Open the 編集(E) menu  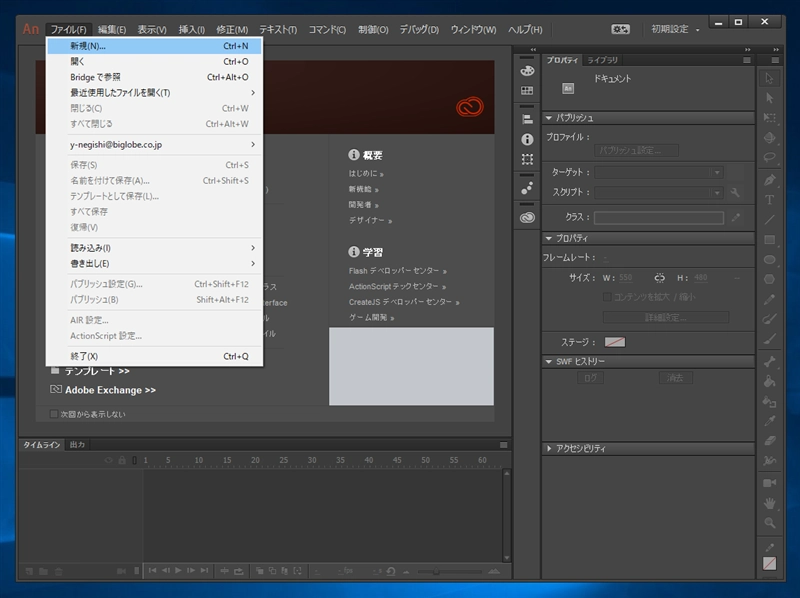coord(112,30)
